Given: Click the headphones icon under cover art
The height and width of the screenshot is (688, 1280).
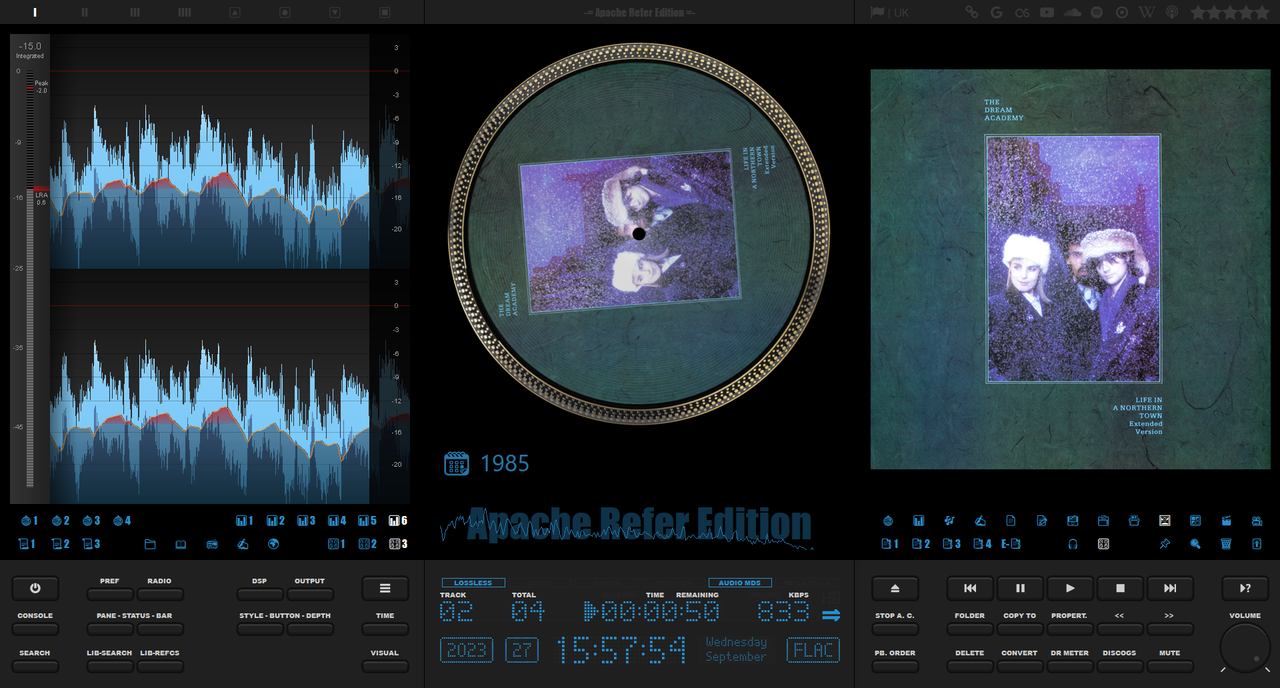Looking at the screenshot, I should [x=1073, y=544].
